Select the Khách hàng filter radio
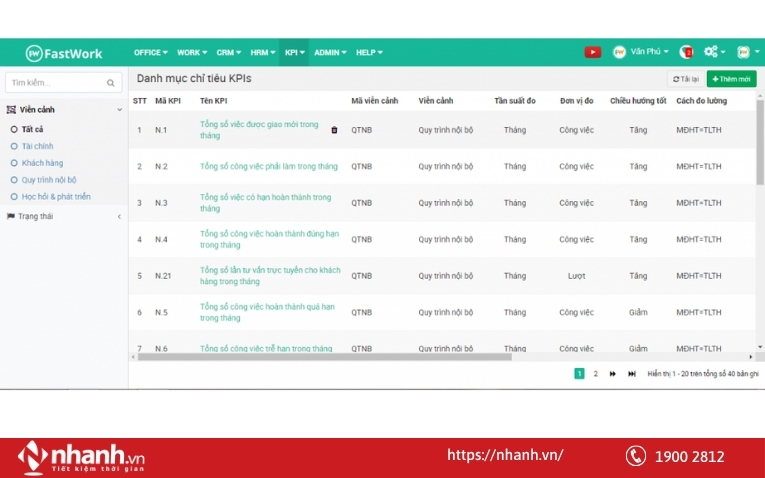Screen dimensions: 765x478 pos(14,163)
